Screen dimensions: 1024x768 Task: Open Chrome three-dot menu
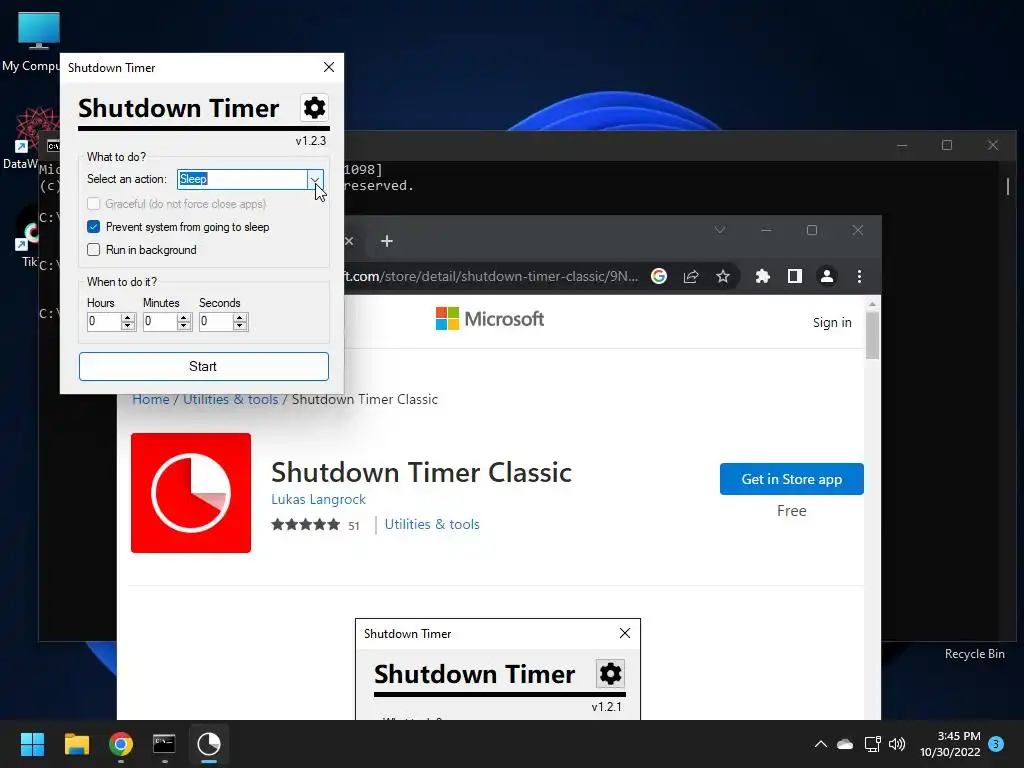coord(859,276)
